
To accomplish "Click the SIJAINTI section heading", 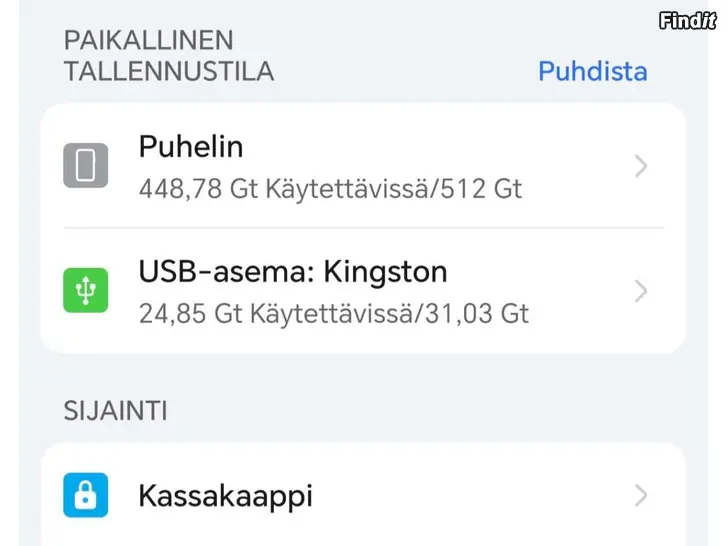I will coord(115,411).
